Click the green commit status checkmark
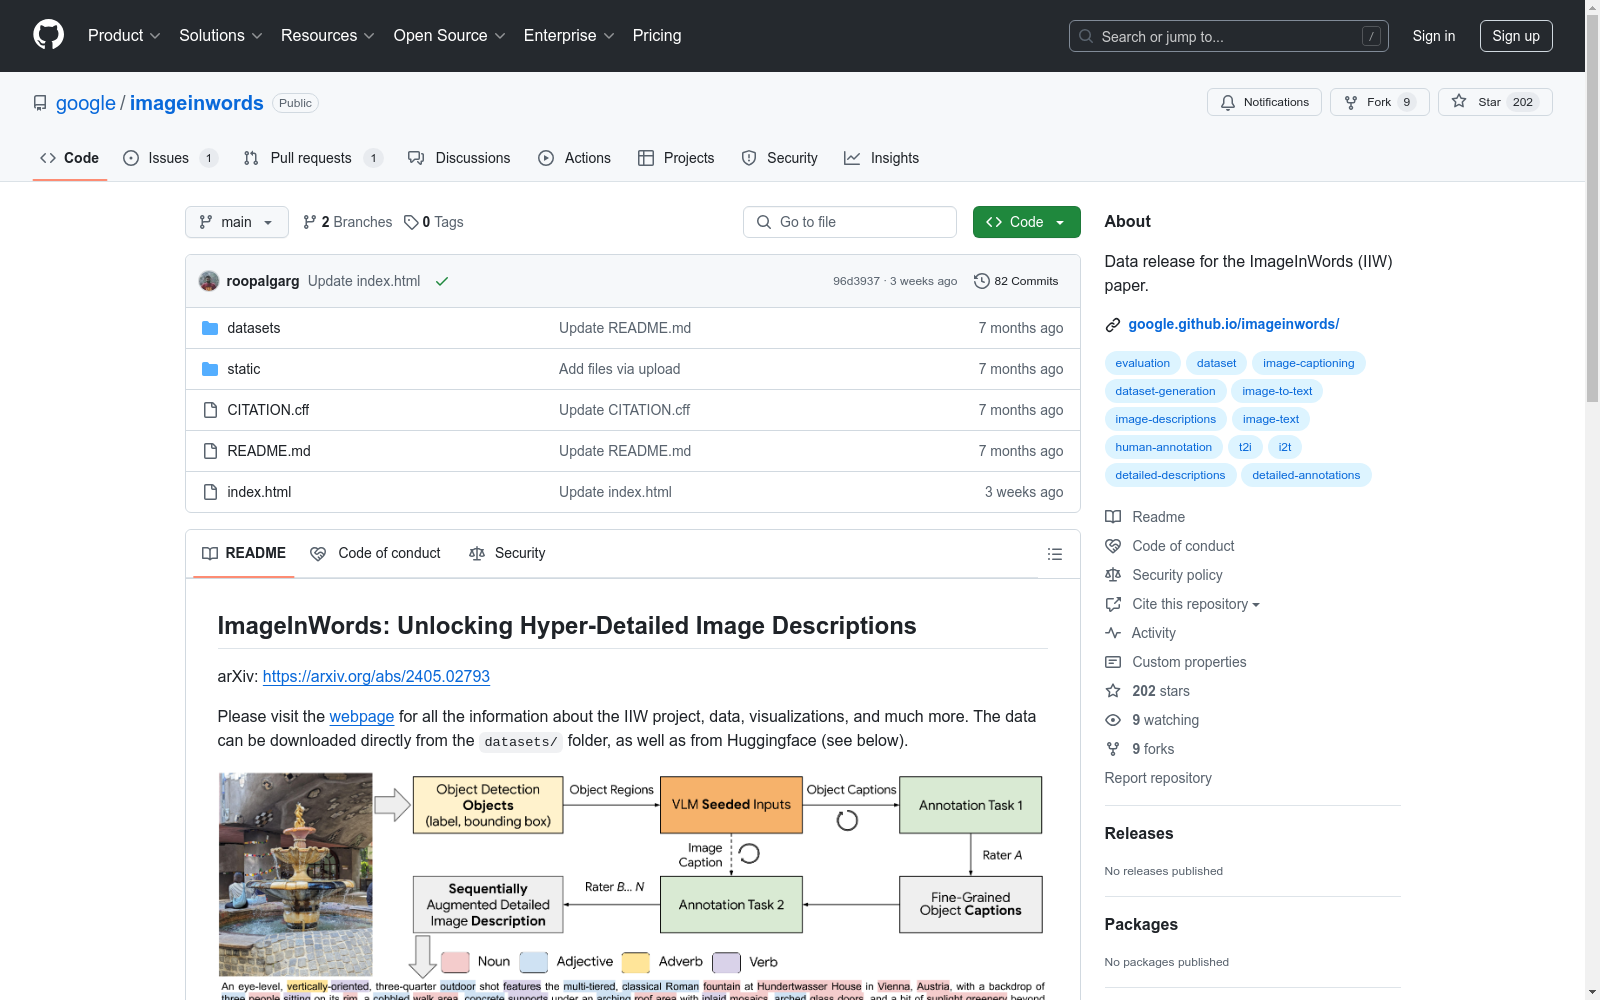The width and height of the screenshot is (1600, 1000). (442, 281)
